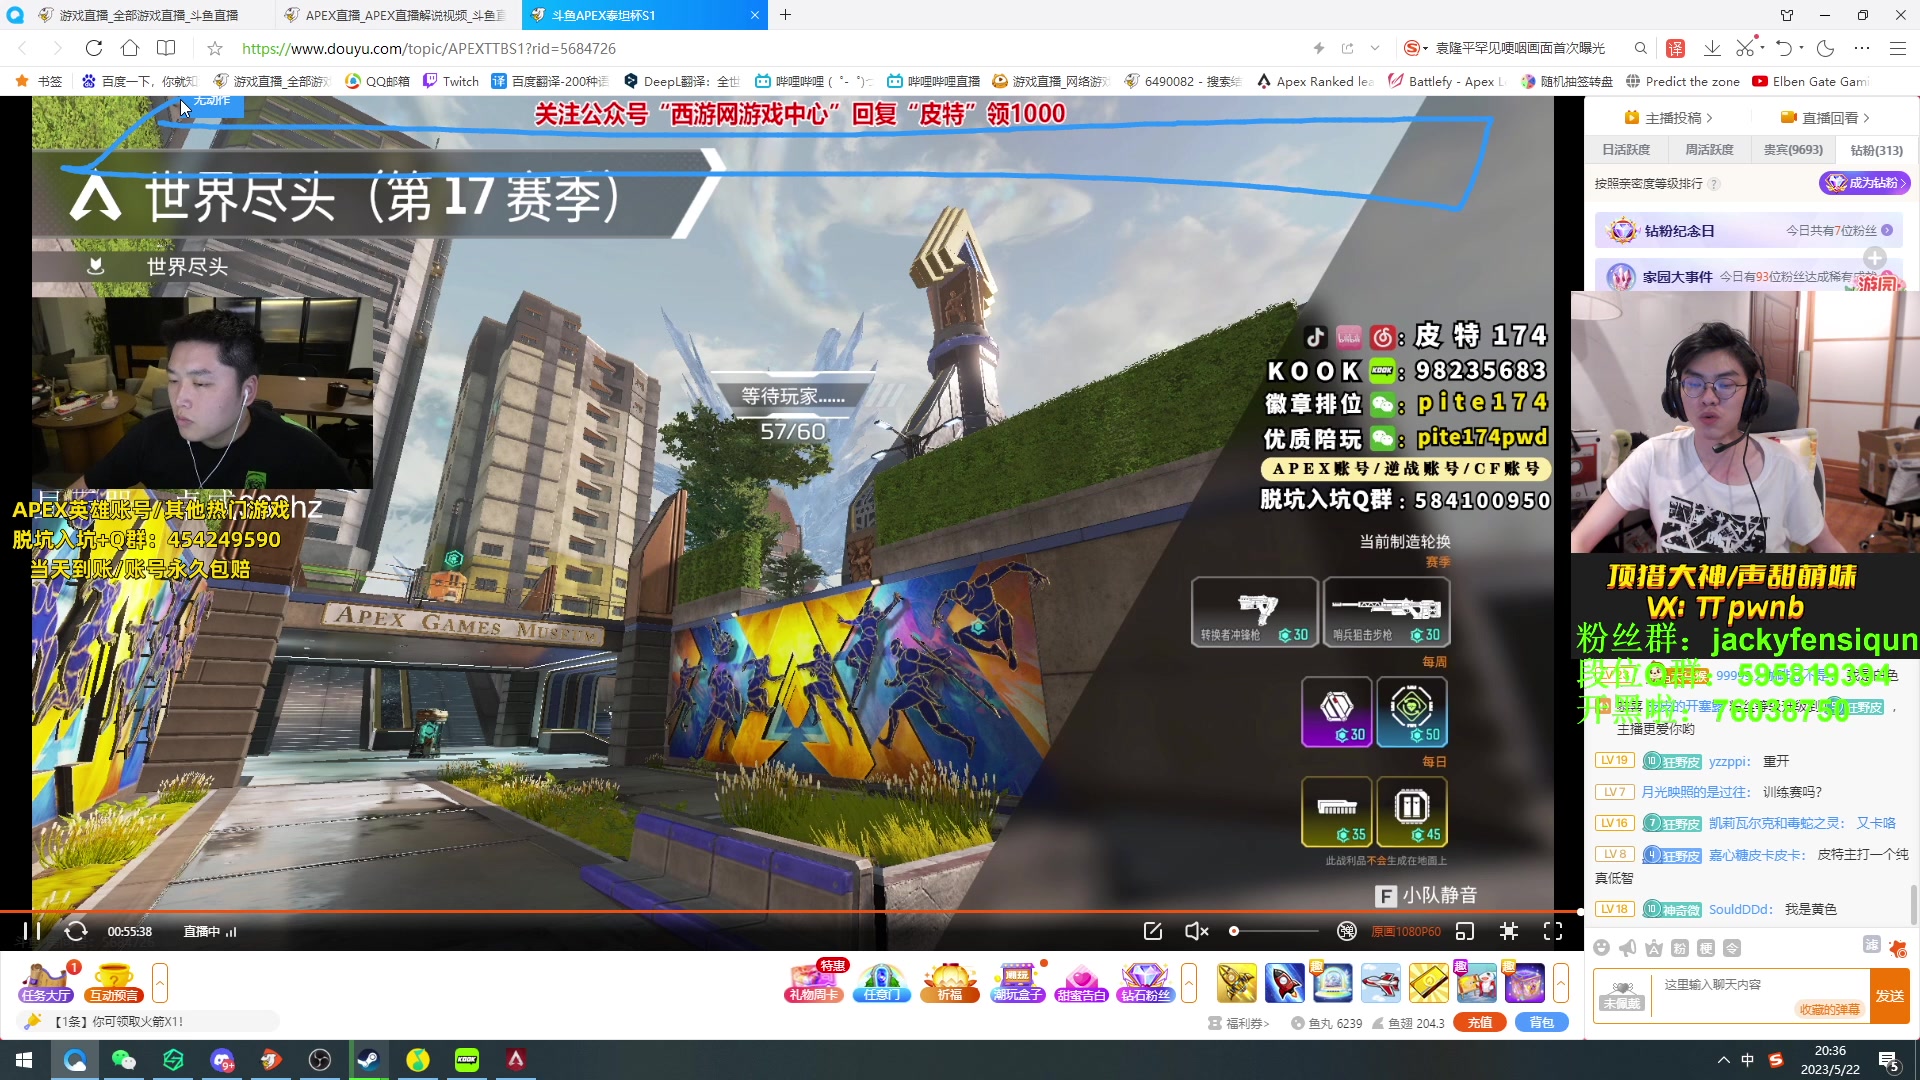Image resolution: width=1920 pixels, height=1080 pixels.
Task: Open the 原画1080P60 quality selector
Action: pyautogui.click(x=1405, y=931)
